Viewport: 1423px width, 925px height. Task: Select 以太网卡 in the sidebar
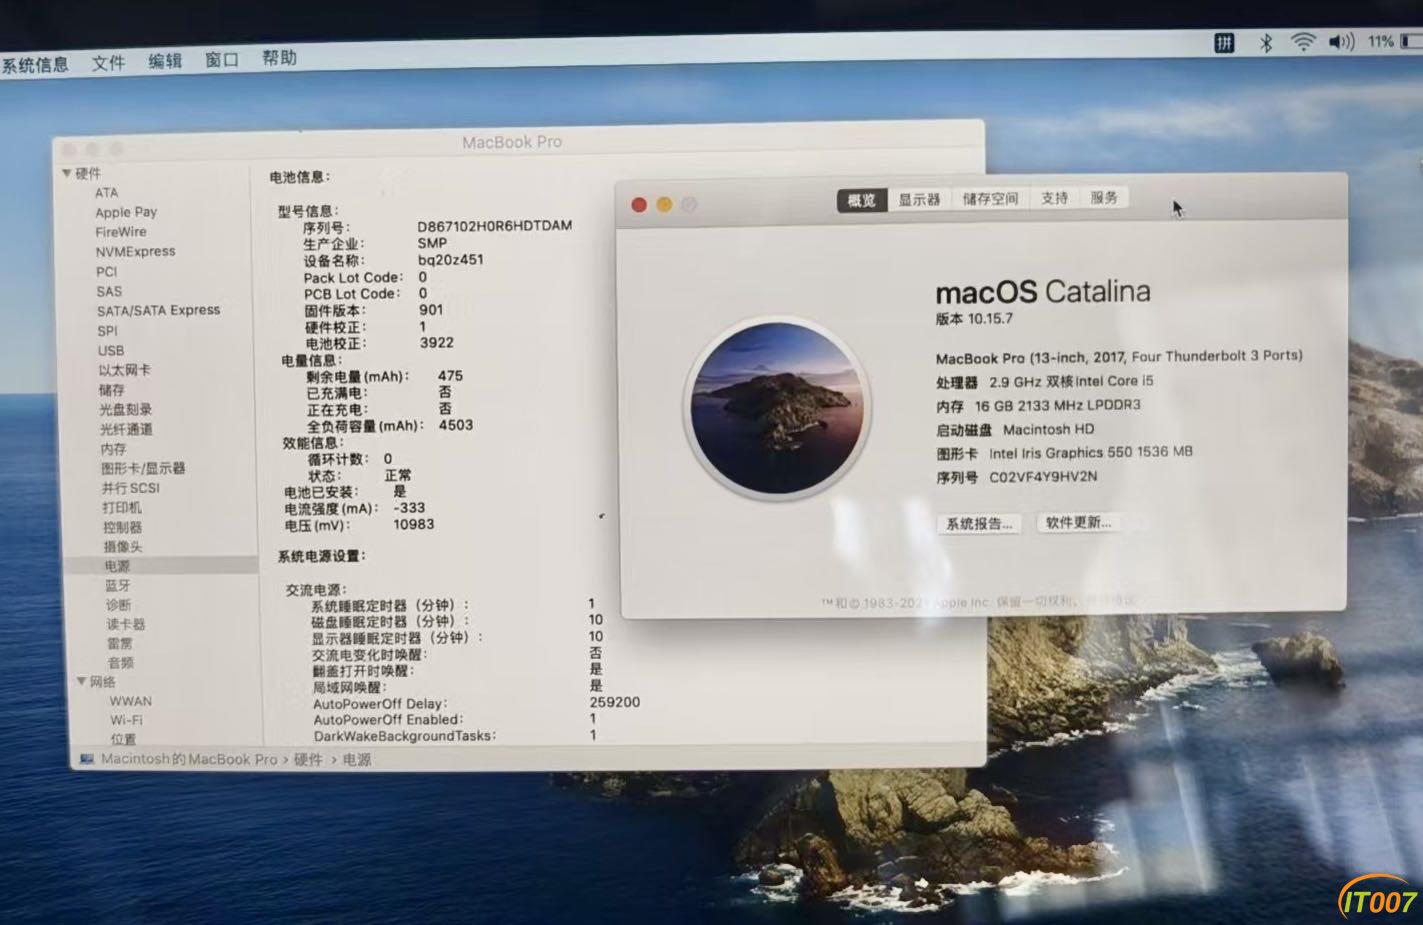pos(124,370)
